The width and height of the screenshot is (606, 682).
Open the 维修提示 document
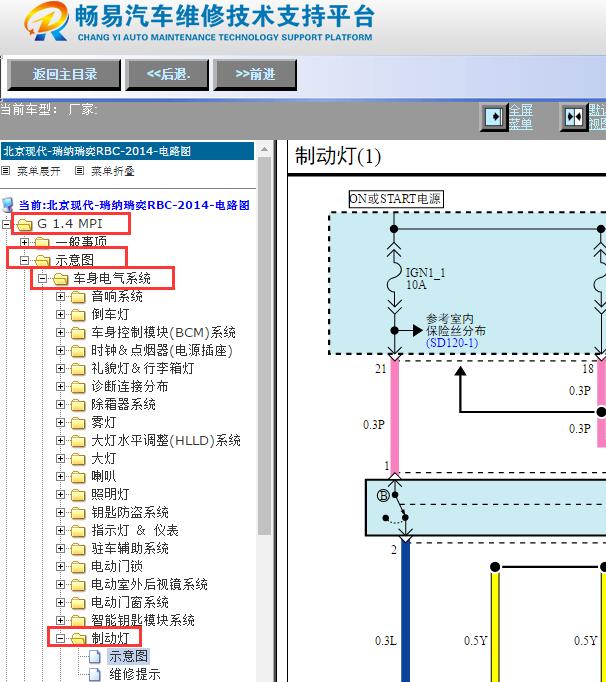point(135,675)
